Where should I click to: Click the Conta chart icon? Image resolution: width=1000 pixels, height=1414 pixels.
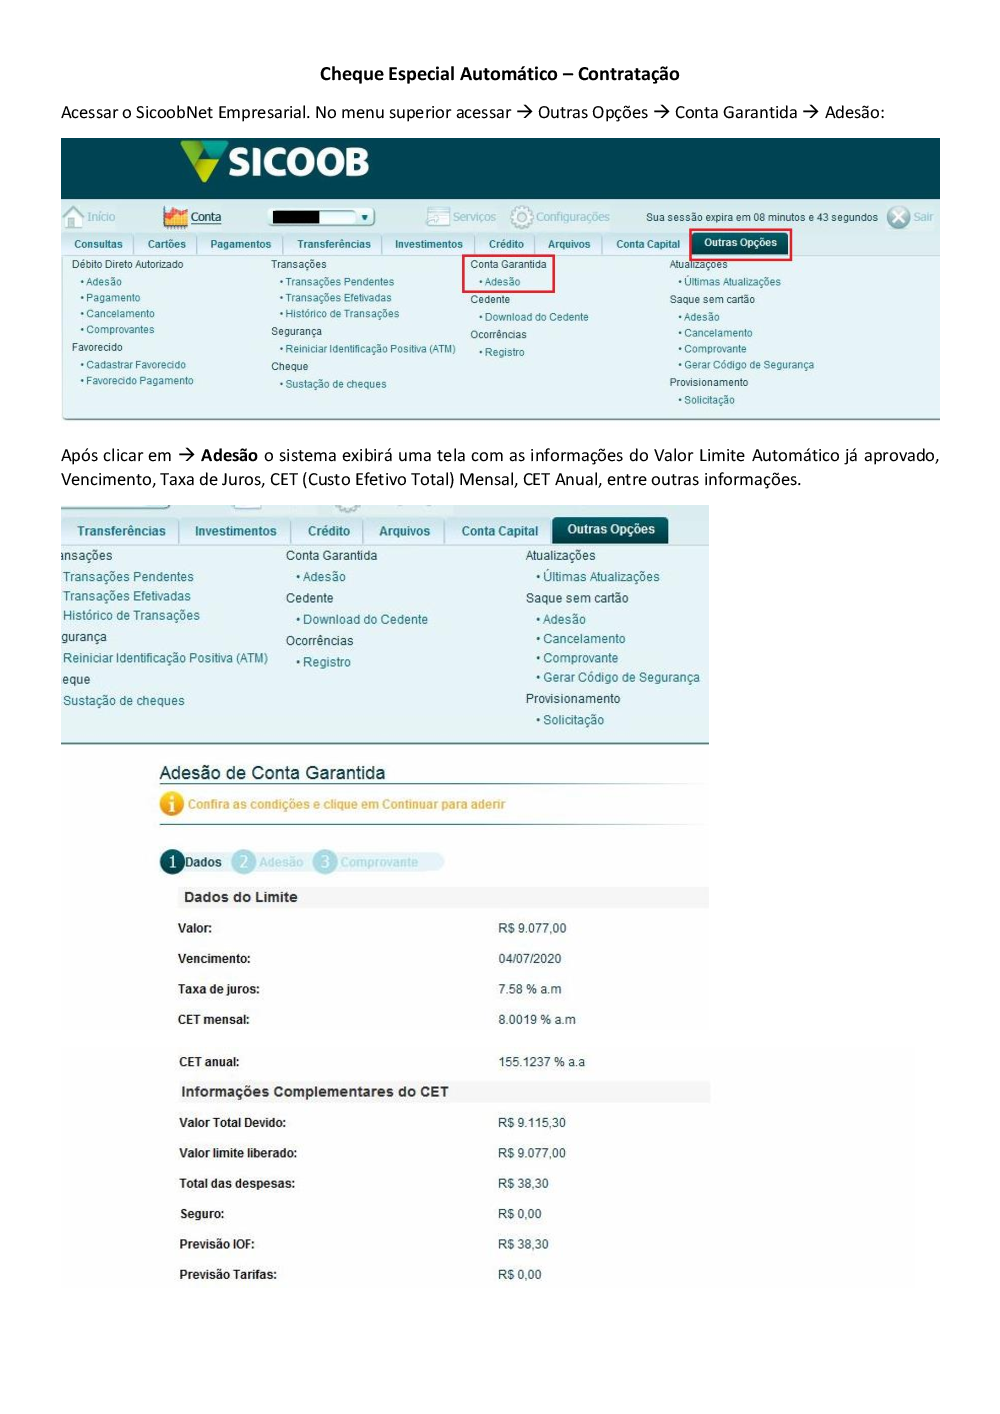point(175,217)
